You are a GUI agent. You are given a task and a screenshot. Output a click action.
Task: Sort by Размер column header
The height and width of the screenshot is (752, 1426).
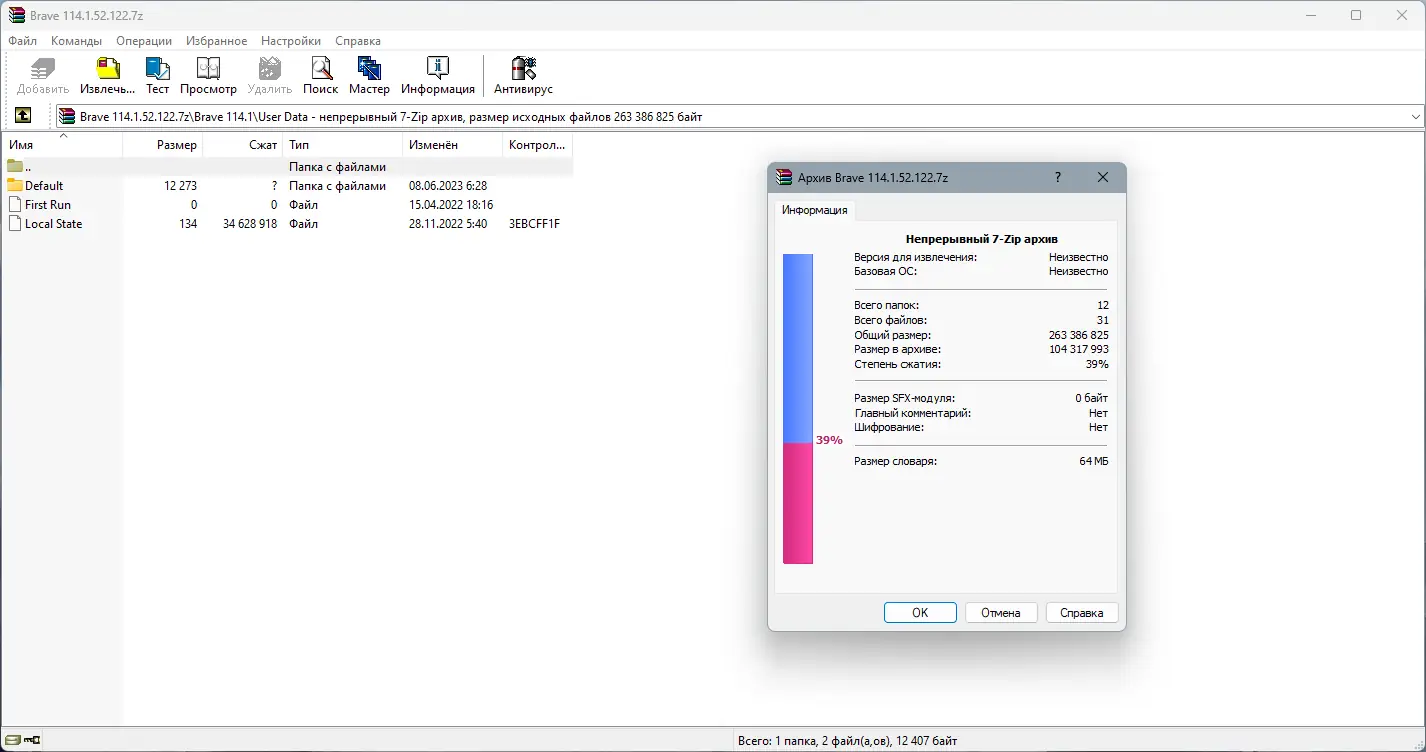(x=162, y=145)
